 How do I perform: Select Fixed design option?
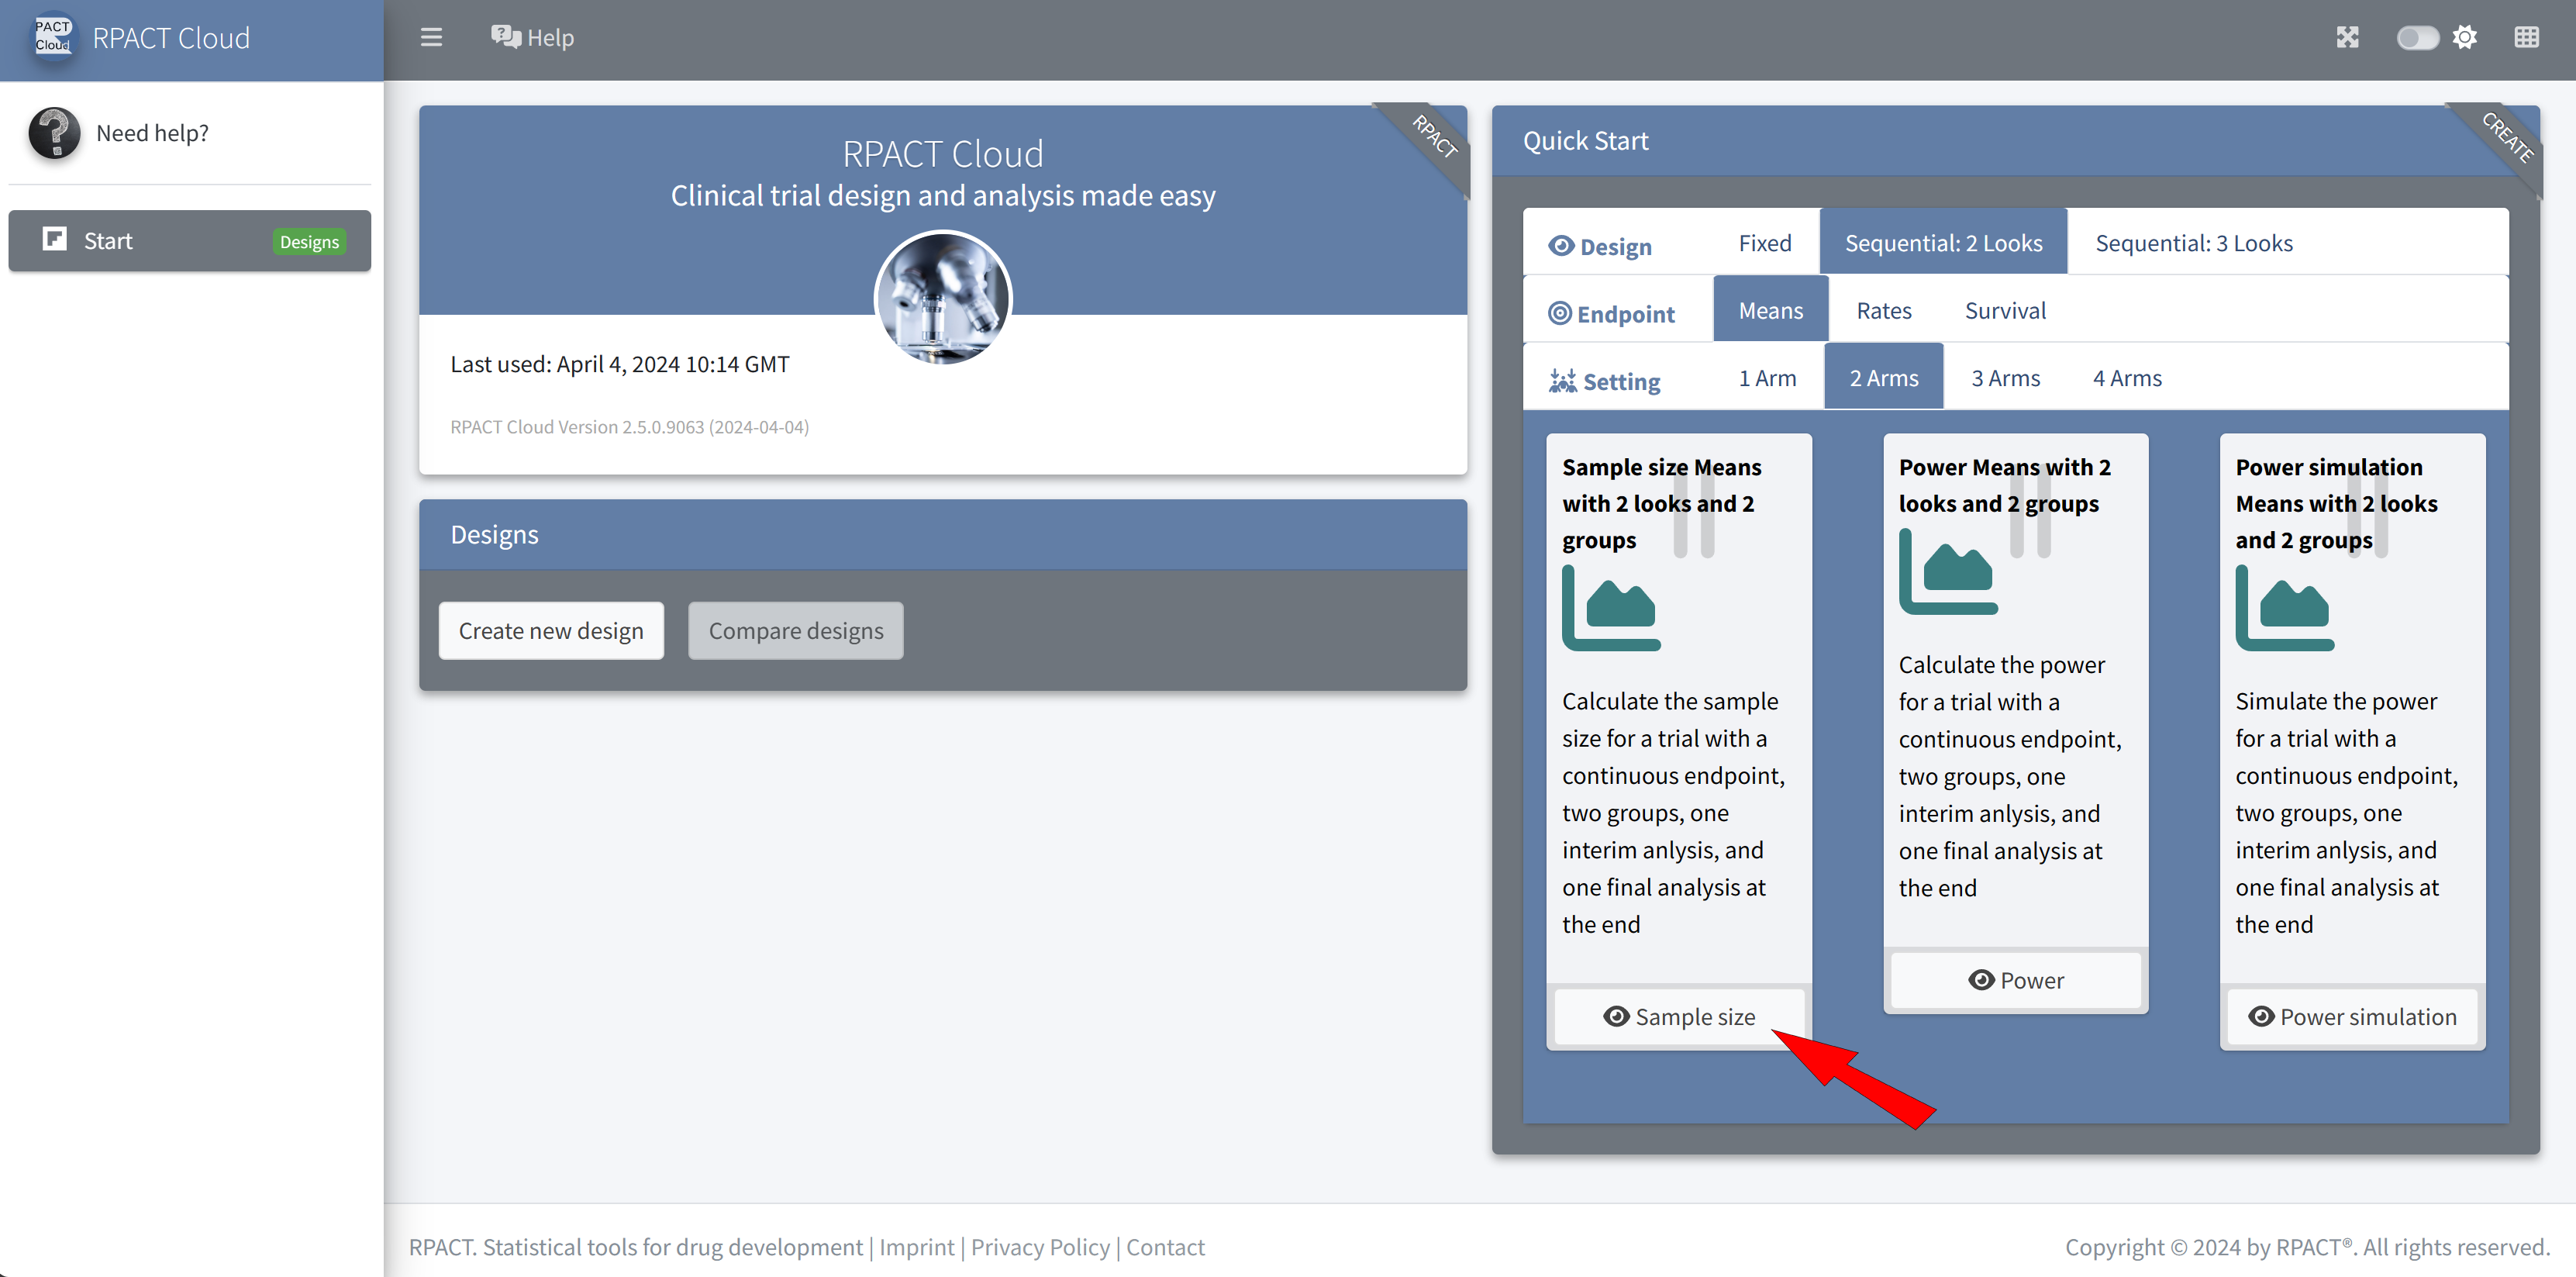point(1764,243)
